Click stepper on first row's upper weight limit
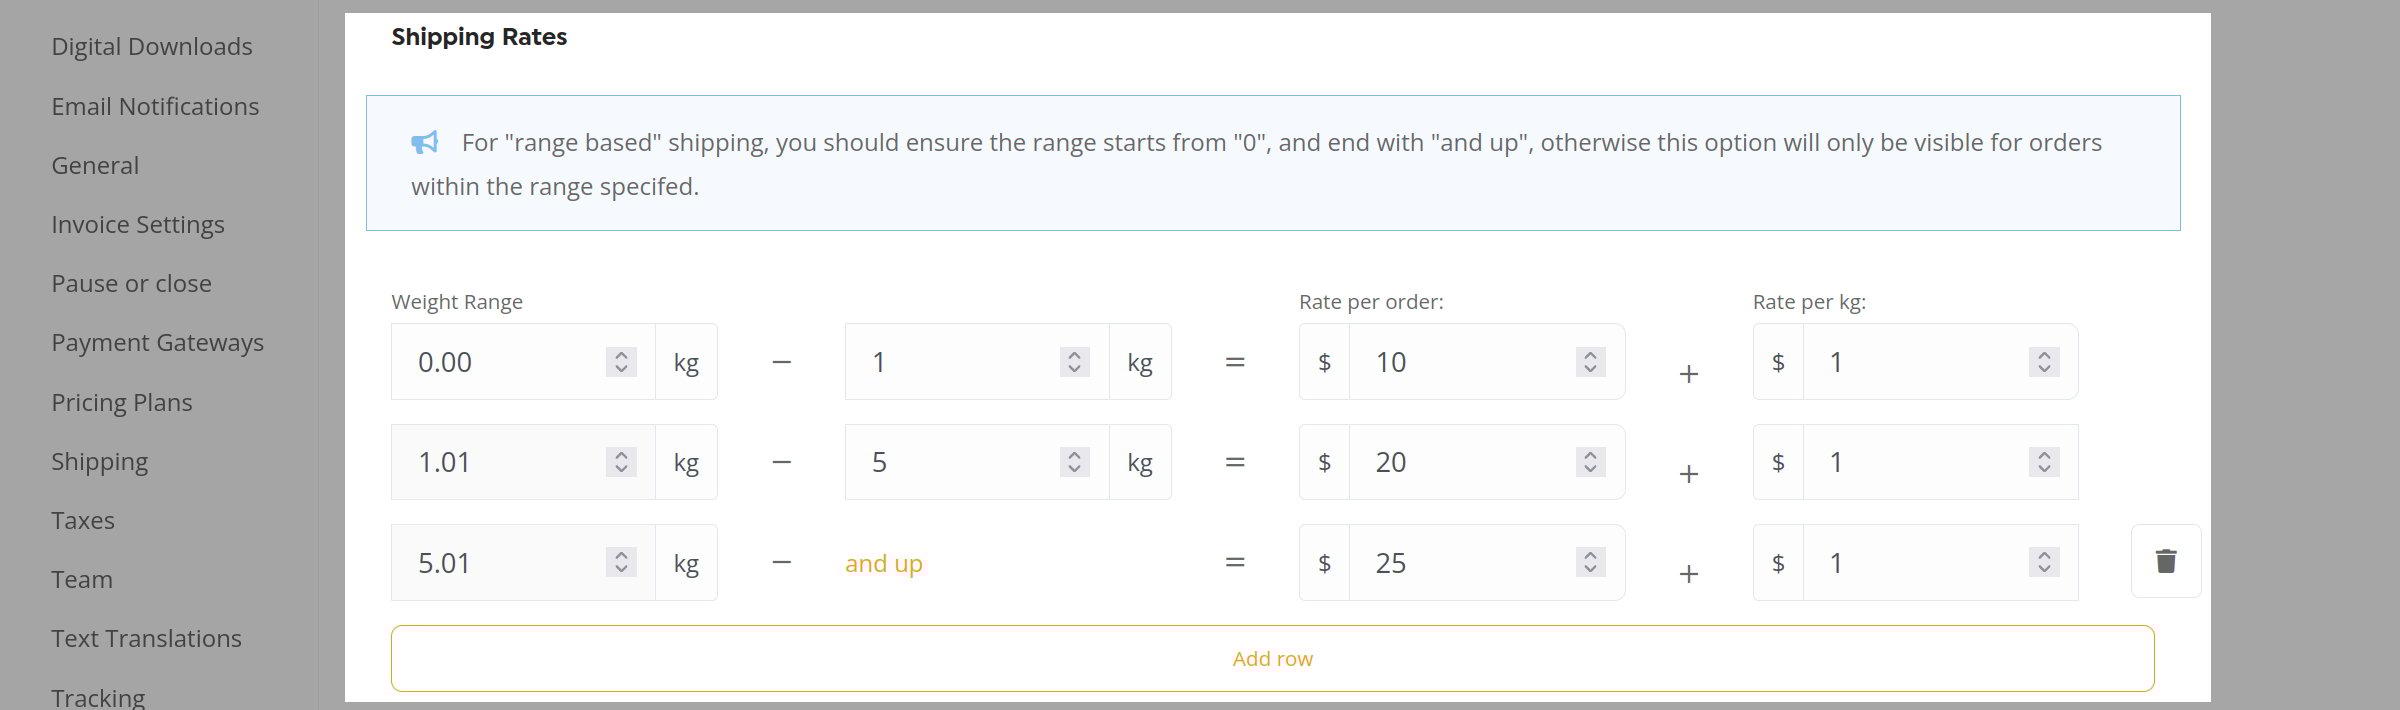Image resolution: width=2400 pixels, height=710 pixels. click(1074, 362)
